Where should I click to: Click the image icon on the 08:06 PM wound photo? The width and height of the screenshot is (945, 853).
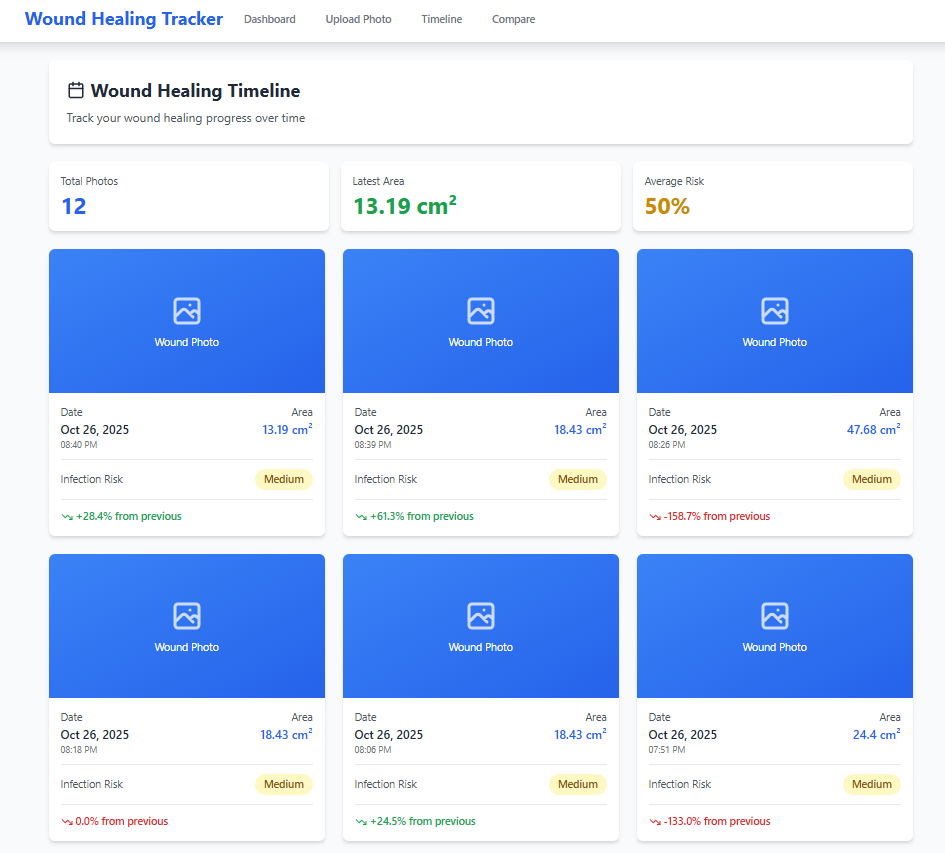pos(481,616)
